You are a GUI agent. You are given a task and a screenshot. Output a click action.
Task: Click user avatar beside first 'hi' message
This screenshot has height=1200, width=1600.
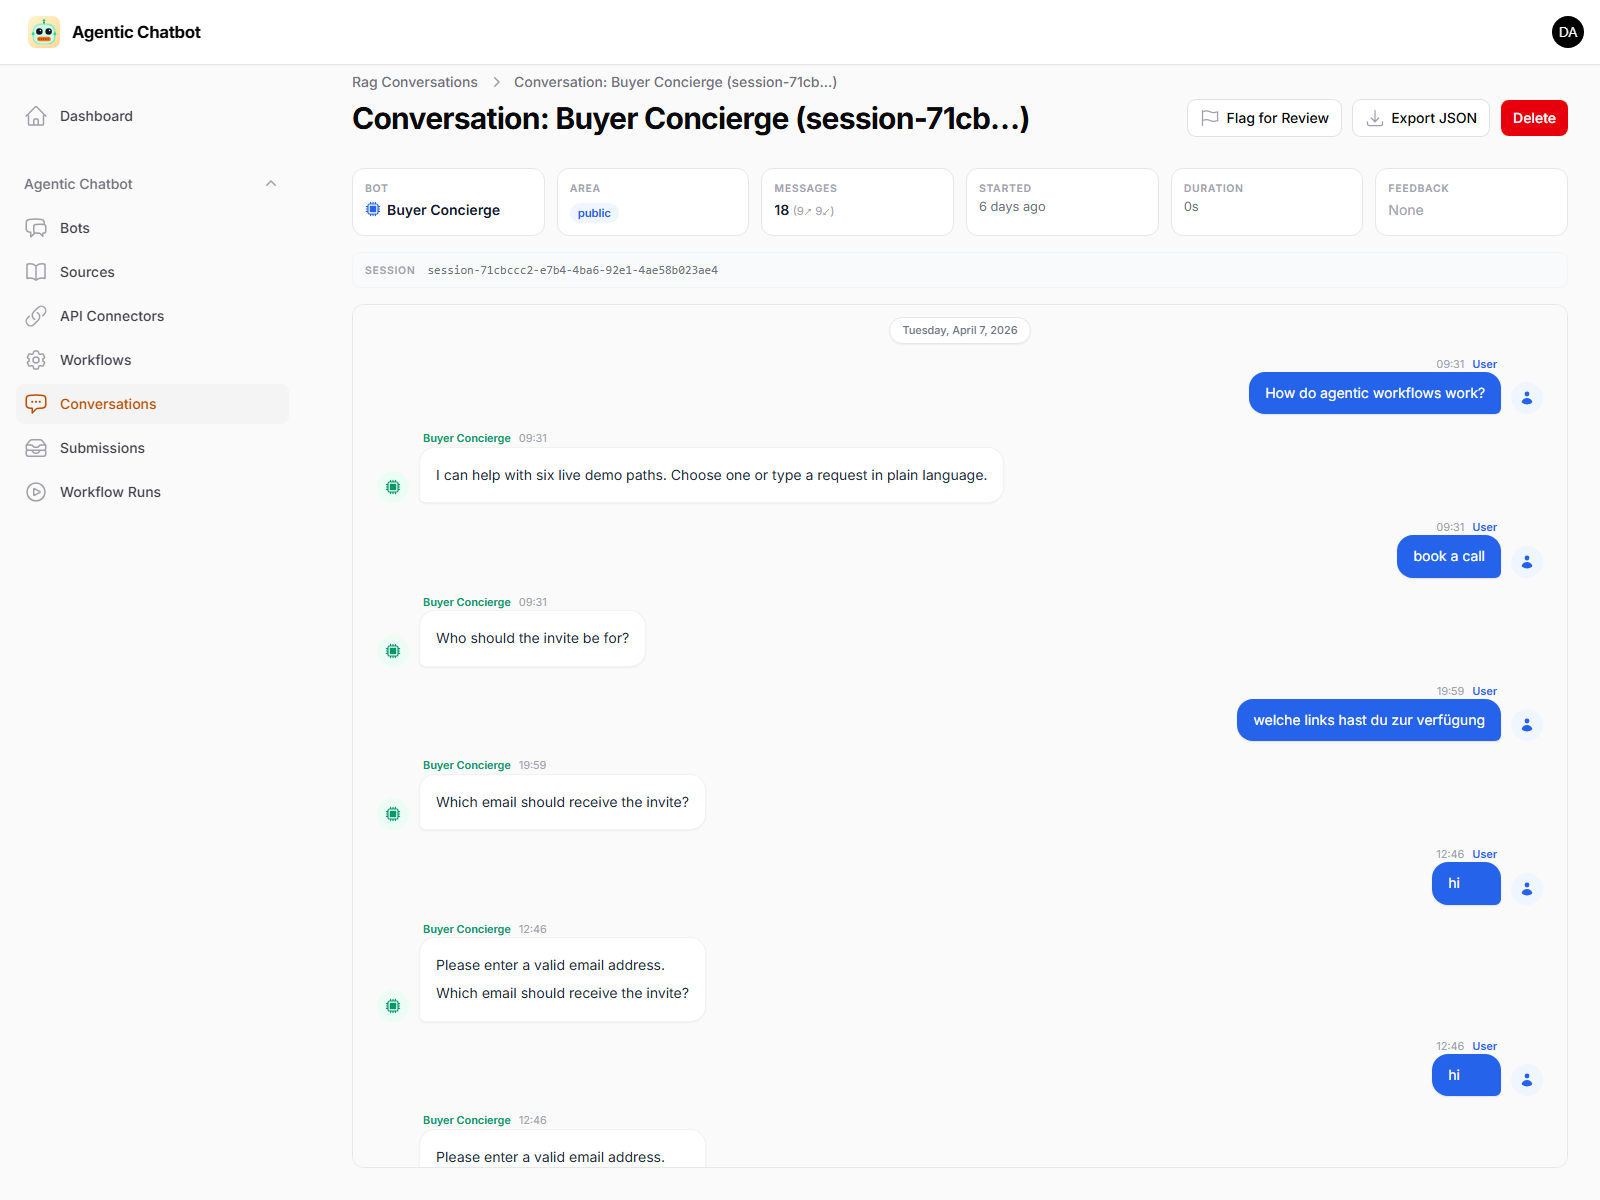click(1527, 889)
